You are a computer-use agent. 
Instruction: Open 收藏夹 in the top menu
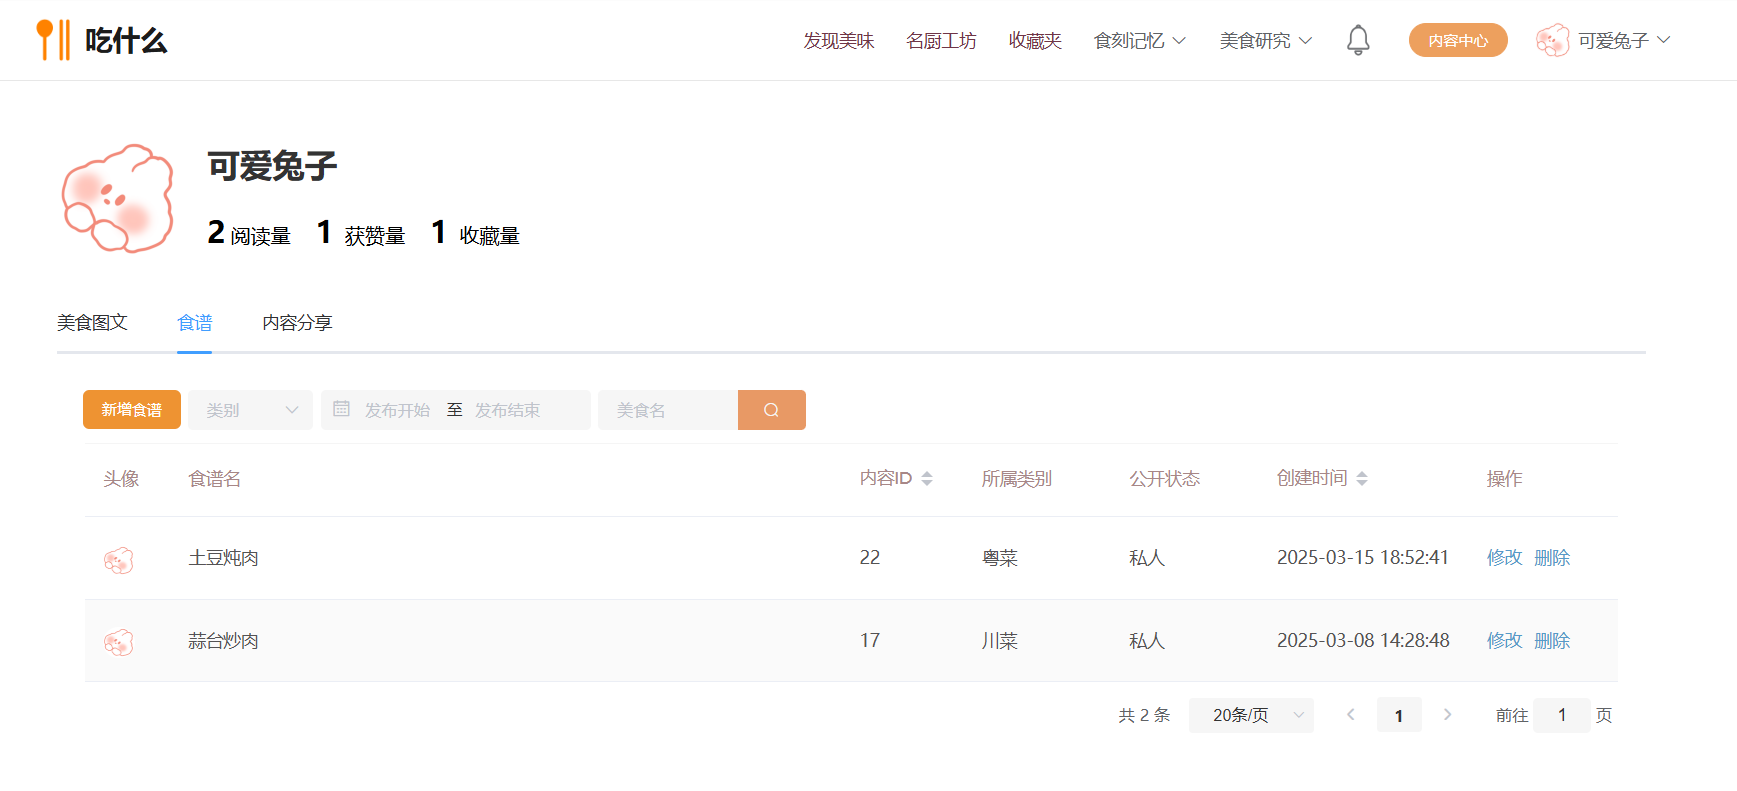click(1035, 40)
